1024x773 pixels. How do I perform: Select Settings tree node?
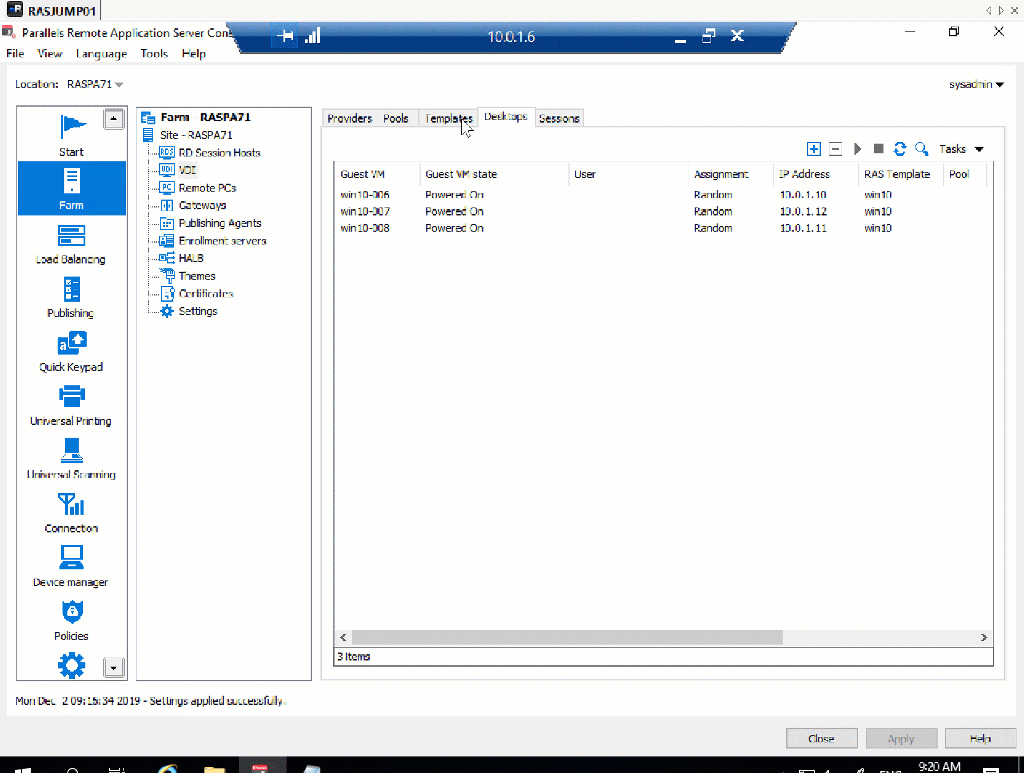[x=198, y=311]
